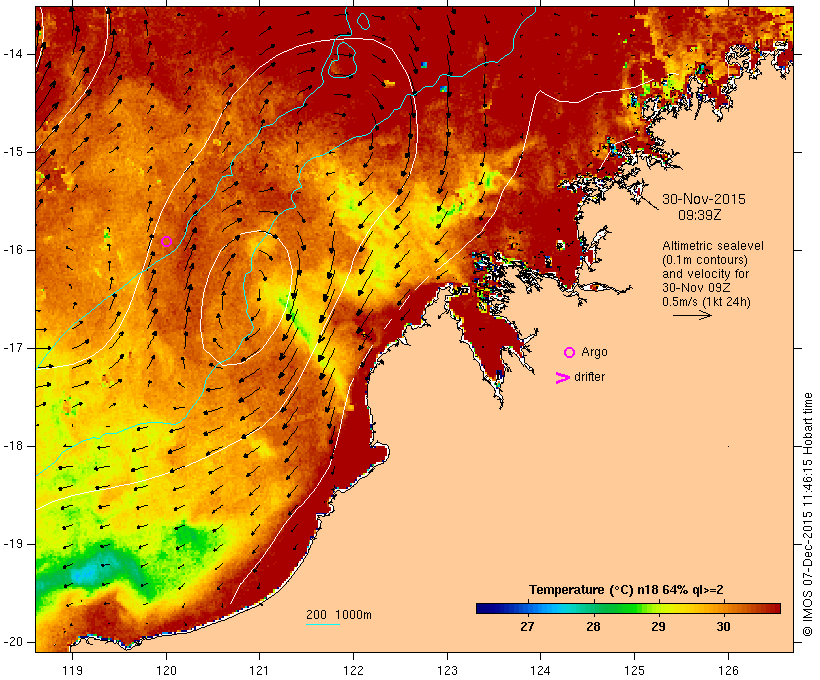Click the '200 1000m' isobath label
Image resolution: width=820 pixels, height=680 pixels.
click(339, 615)
